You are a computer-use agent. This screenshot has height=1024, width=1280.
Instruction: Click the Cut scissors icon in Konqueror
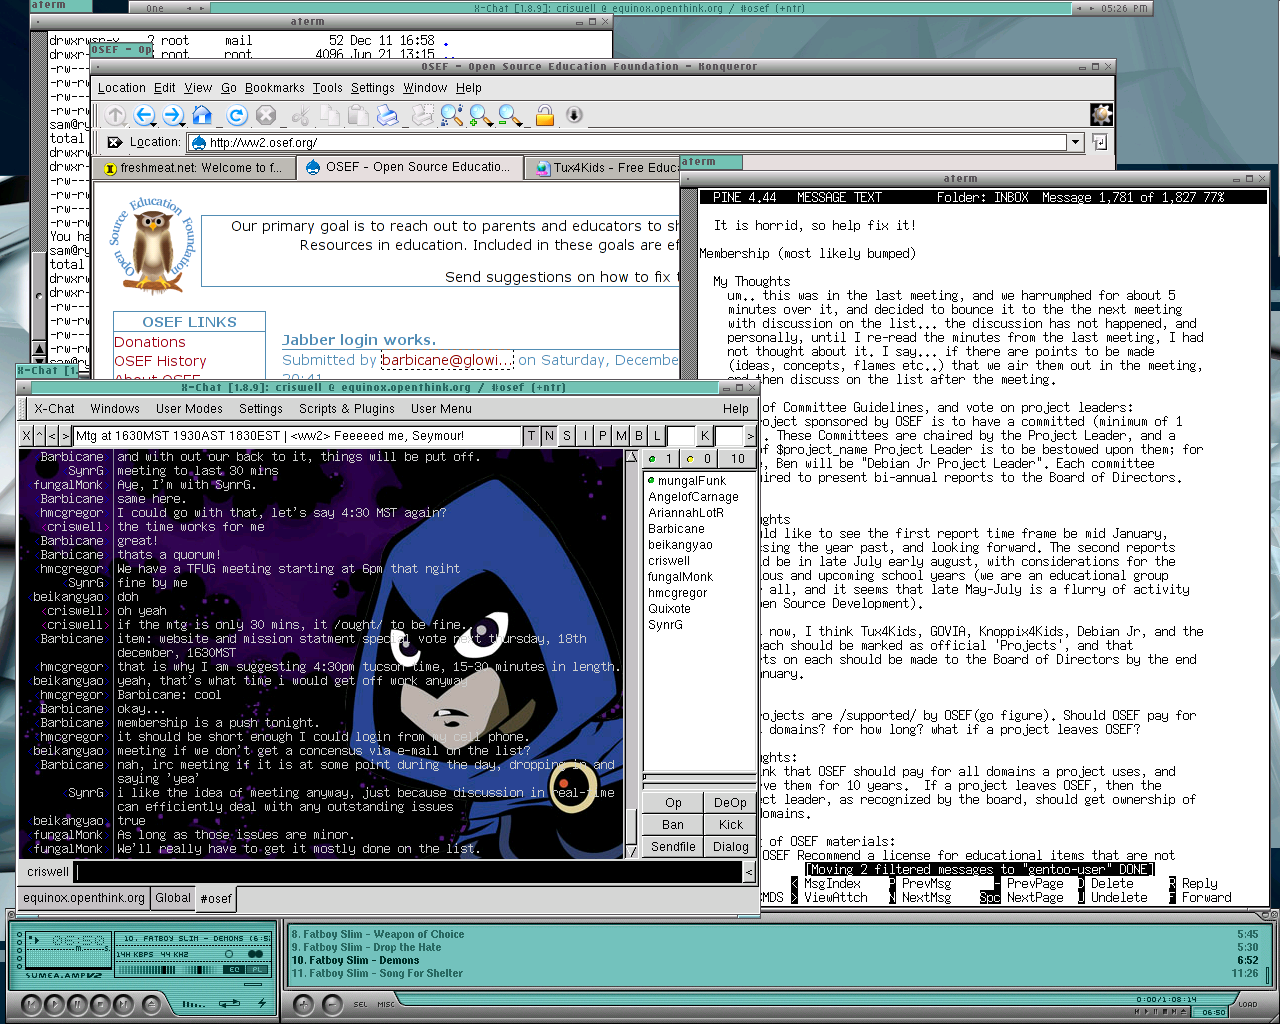pyautogui.click(x=300, y=115)
